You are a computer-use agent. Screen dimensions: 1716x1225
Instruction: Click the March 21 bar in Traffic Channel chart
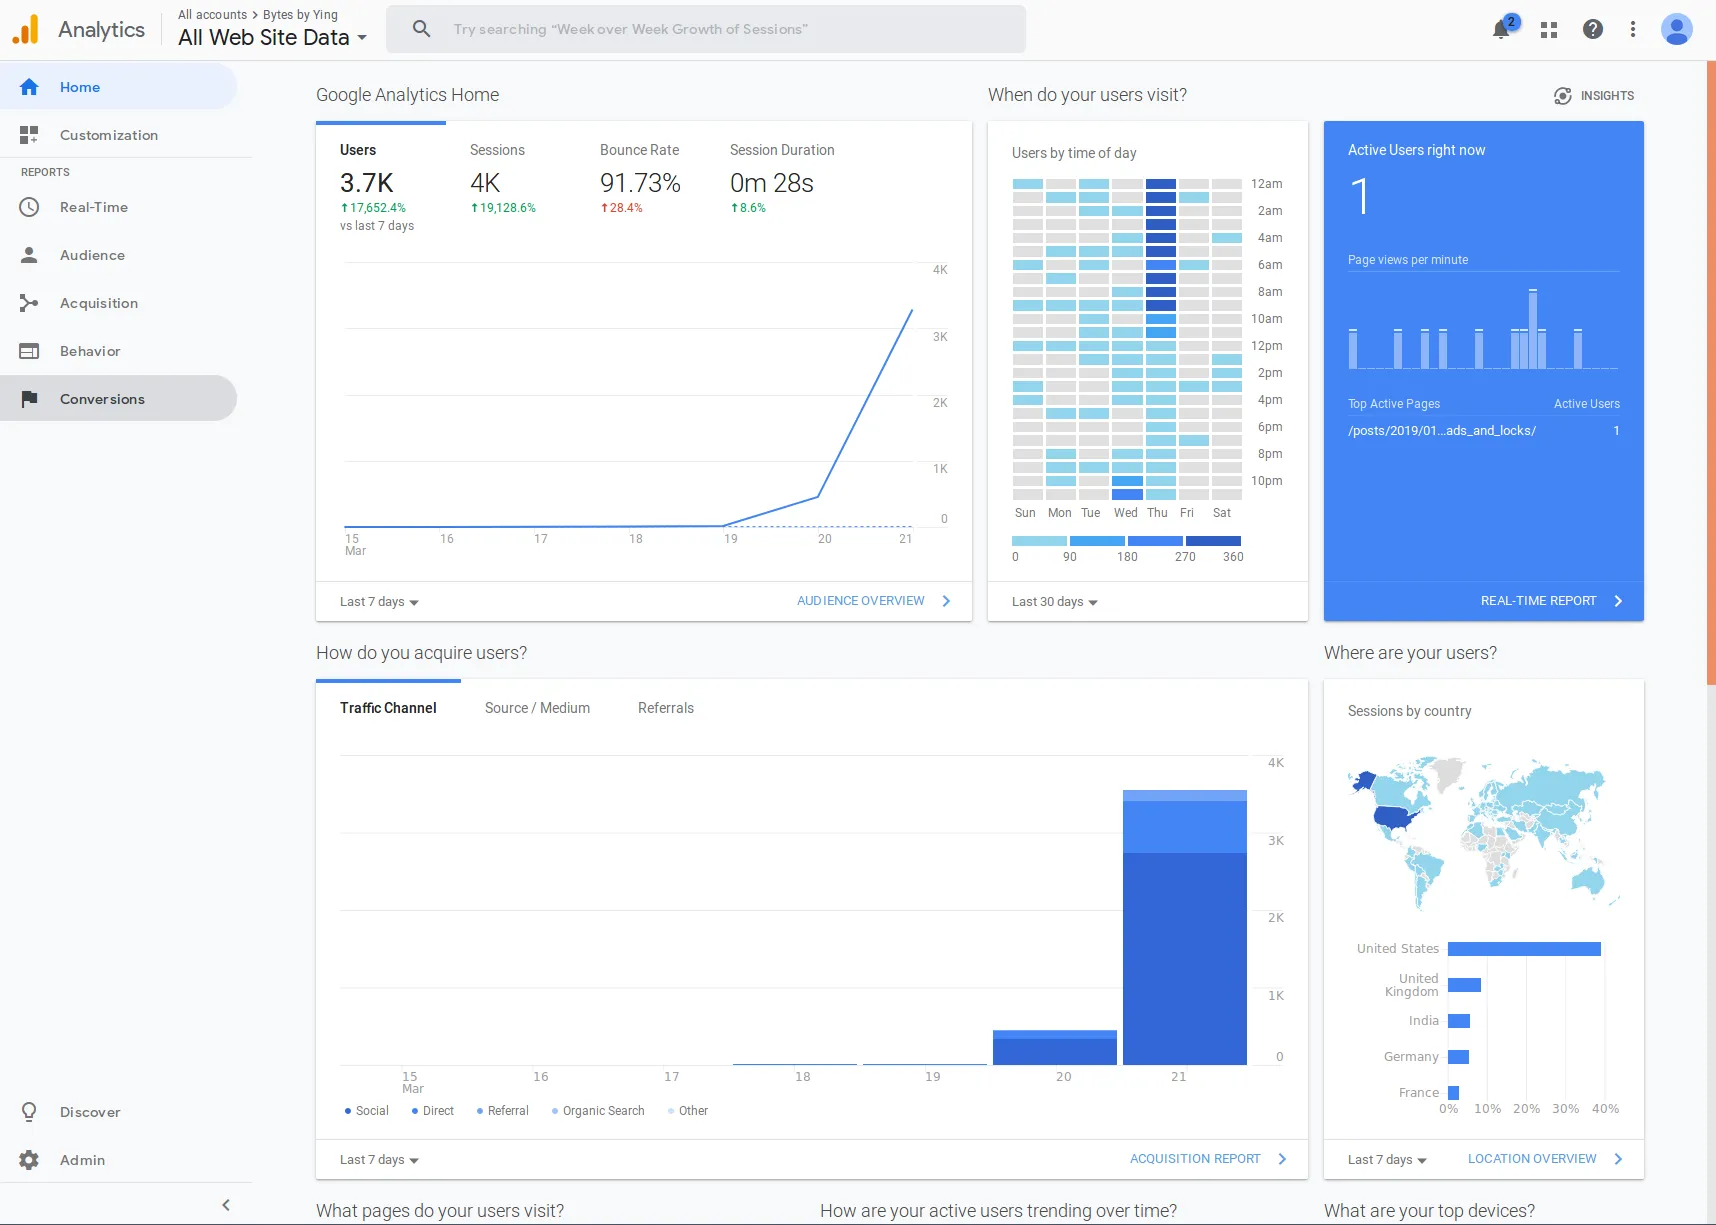[1185, 927]
